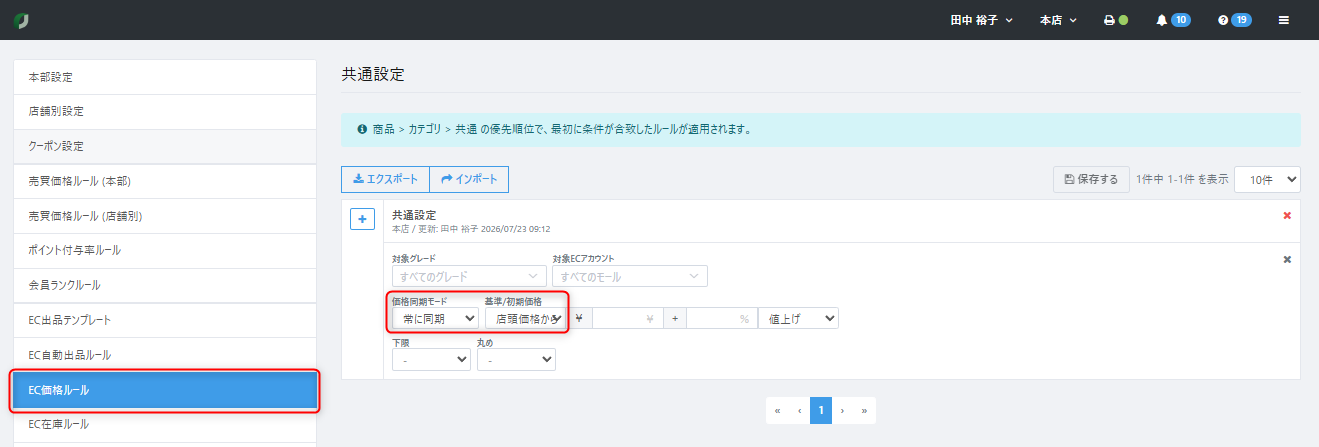Image resolution: width=1319 pixels, height=447 pixels.
Task: Click 本店 / 更新: 田中 裕子 timestamp text
Action: coord(471,229)
